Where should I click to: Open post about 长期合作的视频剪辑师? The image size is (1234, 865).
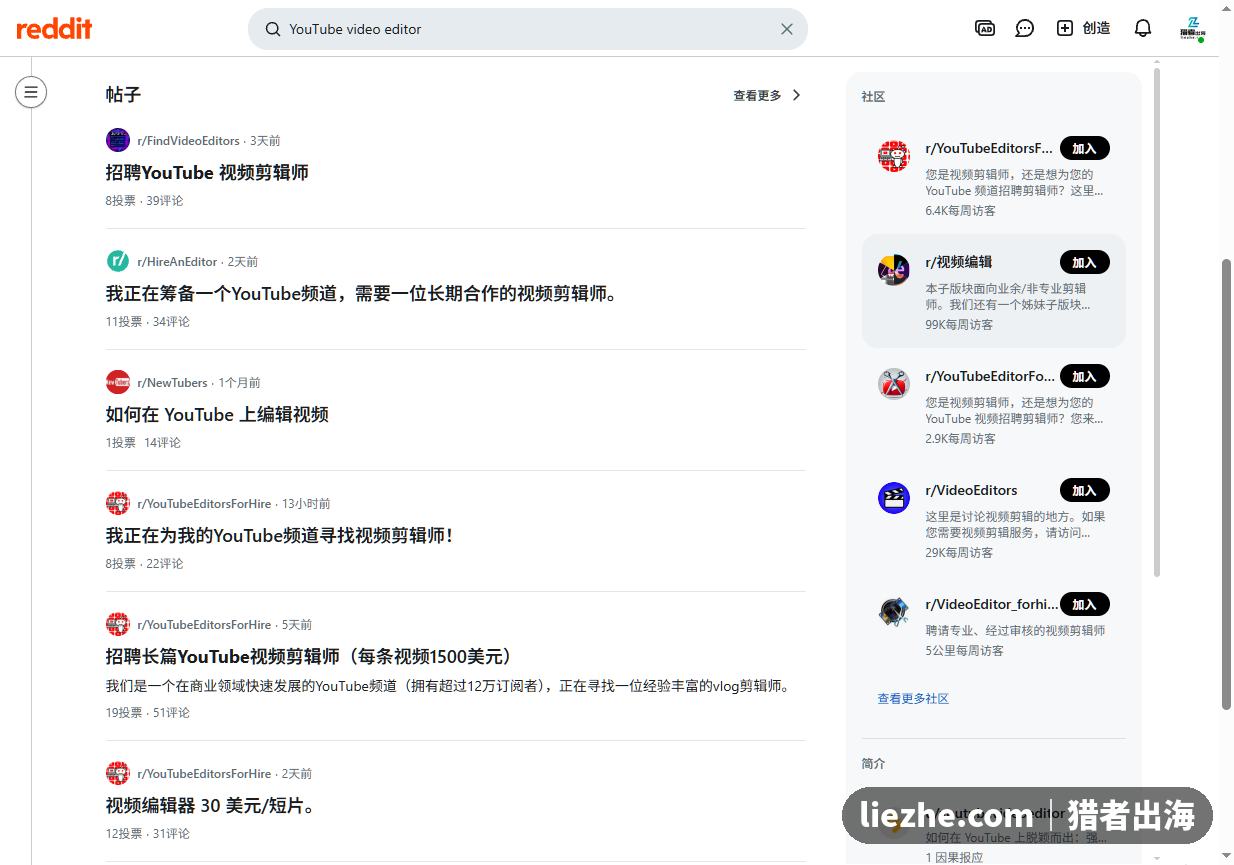363,293
